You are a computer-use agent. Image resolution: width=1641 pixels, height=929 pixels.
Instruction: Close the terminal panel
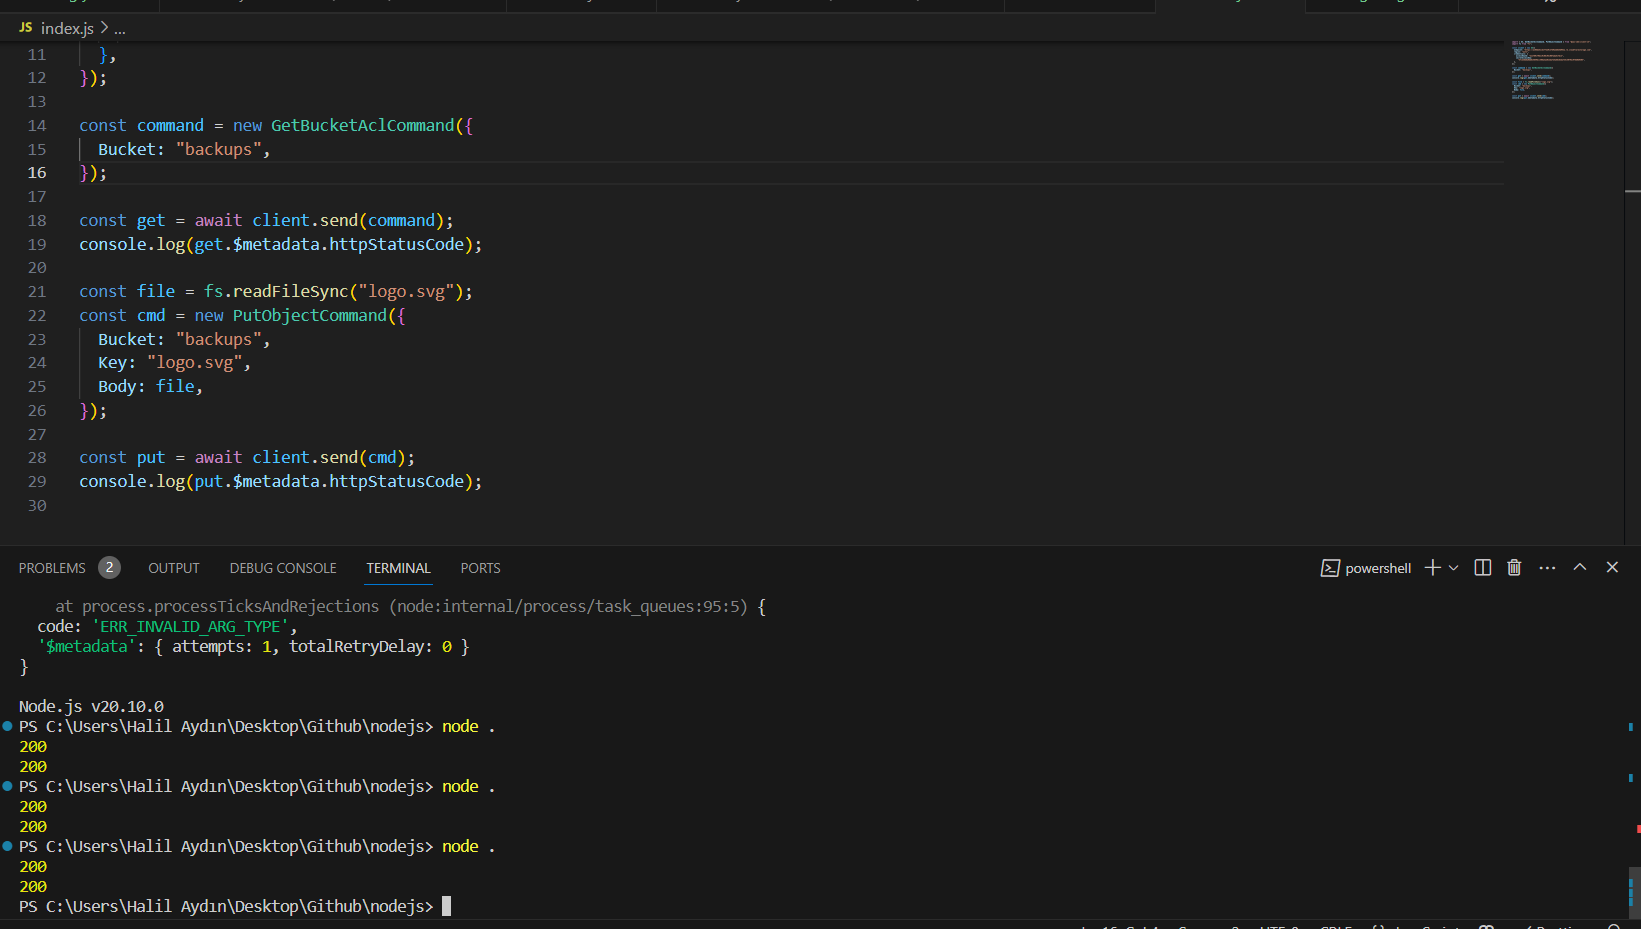coord(1612,567)
